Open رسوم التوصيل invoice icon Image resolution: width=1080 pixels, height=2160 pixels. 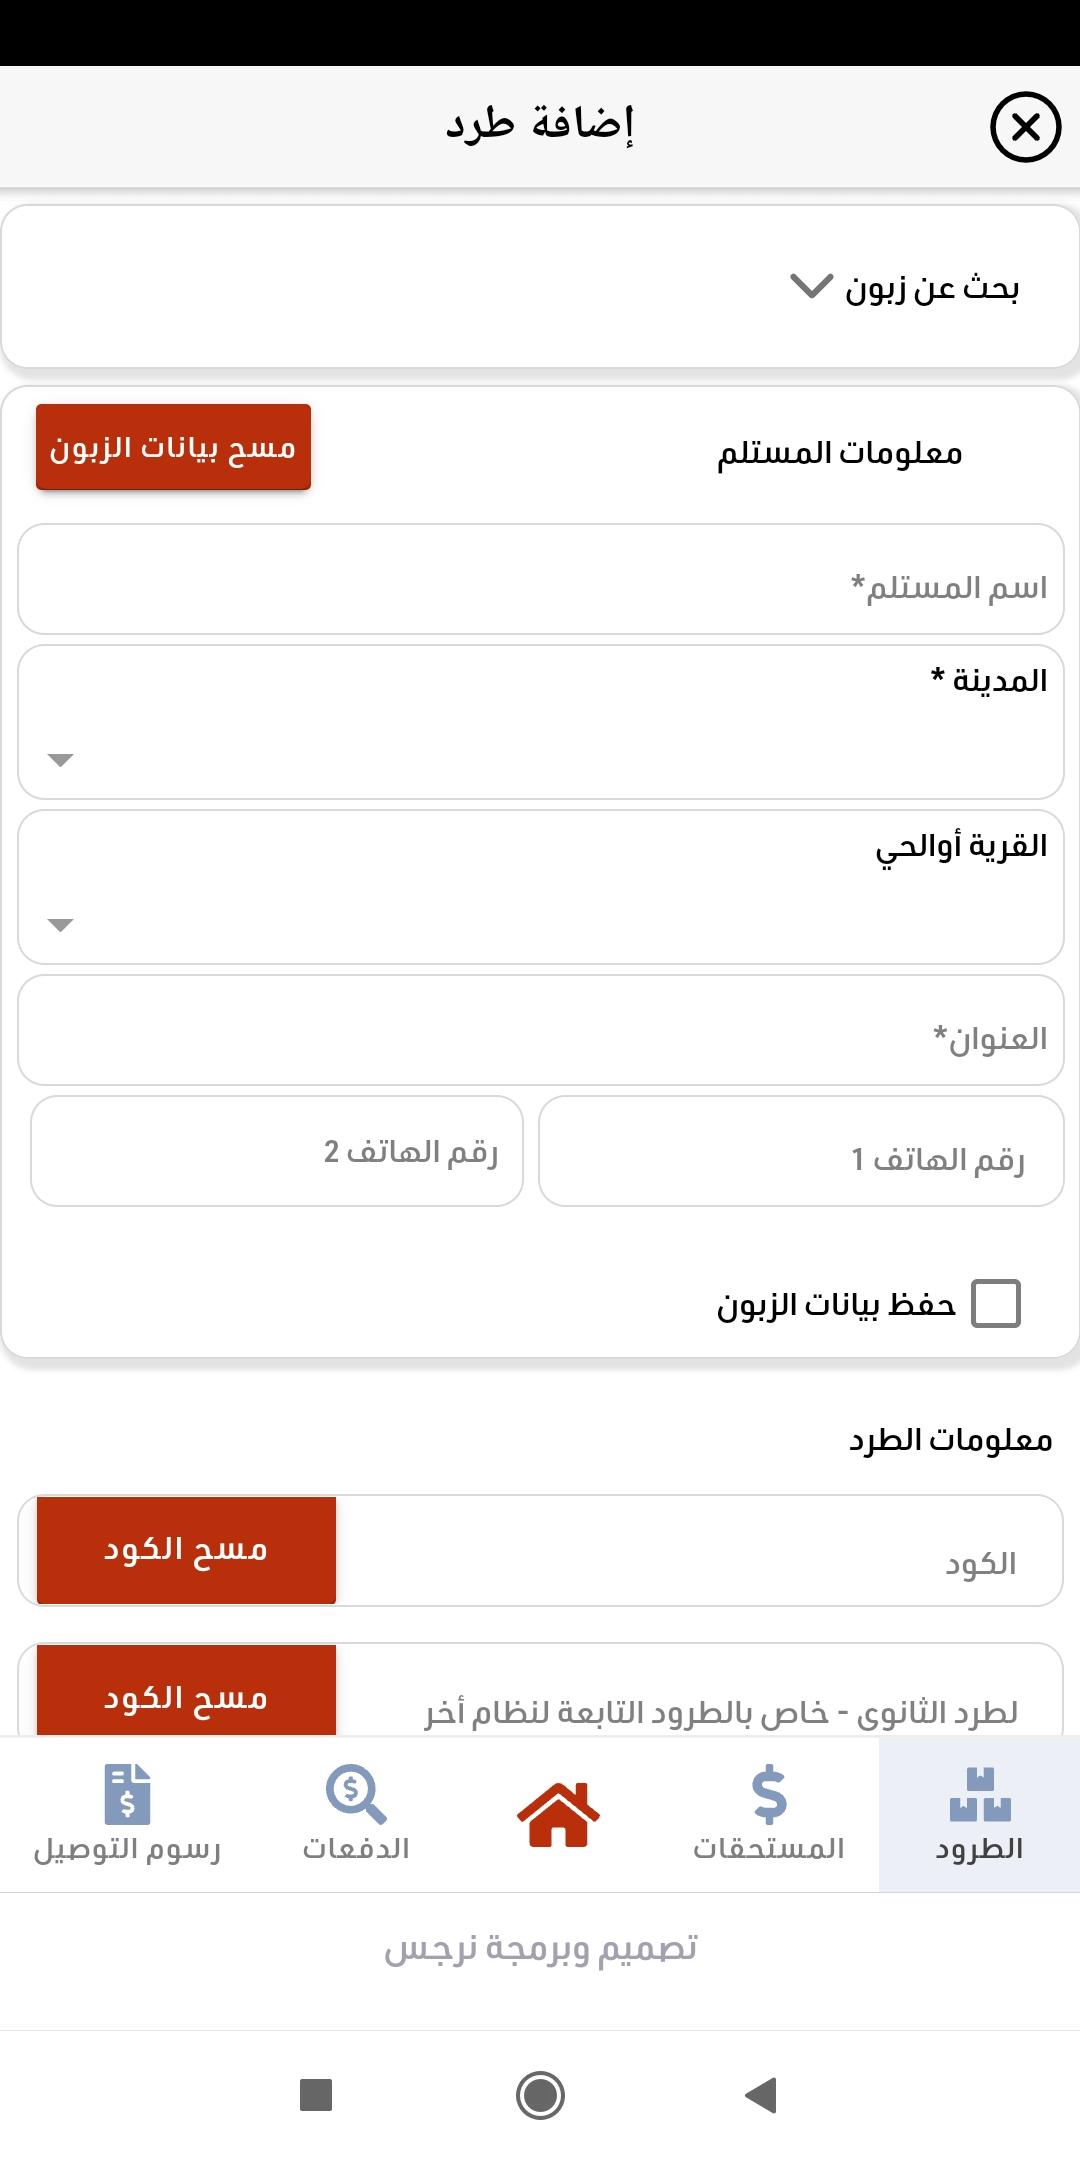tap(127, 1795)
